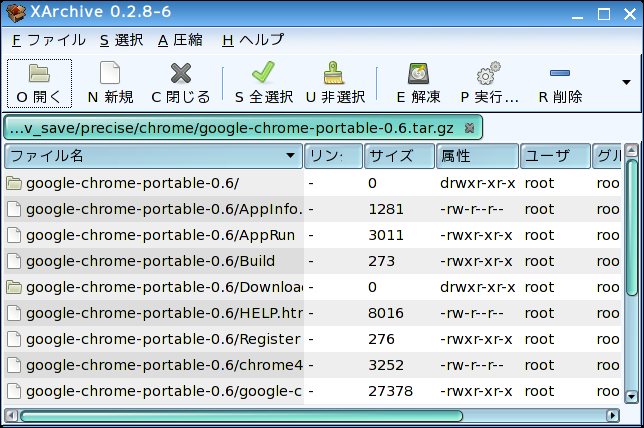Select the google-chrome-portable-0.6/Download folder row
Image resolution: width=644 pixels, height=428 pixels.
313,287
